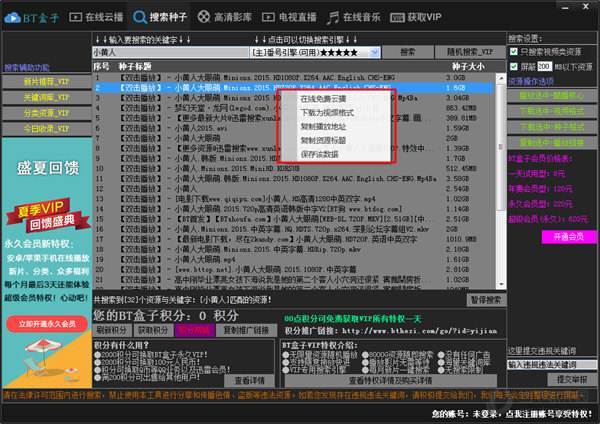Image resolution: width=600 pixels, height=424 pixels.
Task: Toggle the 屏蔽 MB以下资源 checkbox
Action: pos(514,67)
